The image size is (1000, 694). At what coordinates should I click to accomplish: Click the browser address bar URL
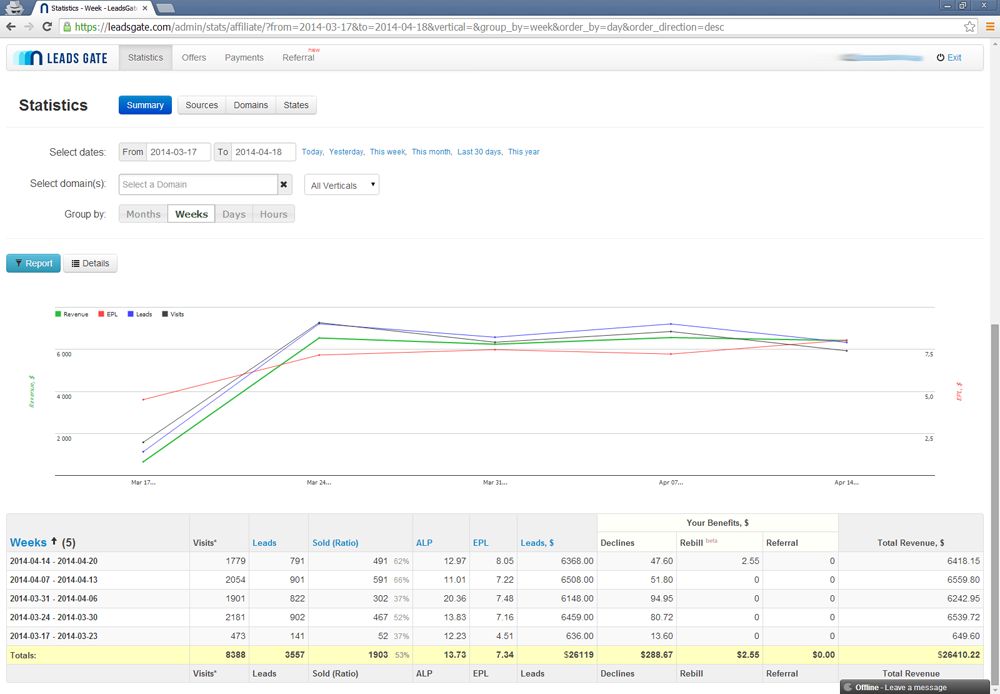(399, 27)
